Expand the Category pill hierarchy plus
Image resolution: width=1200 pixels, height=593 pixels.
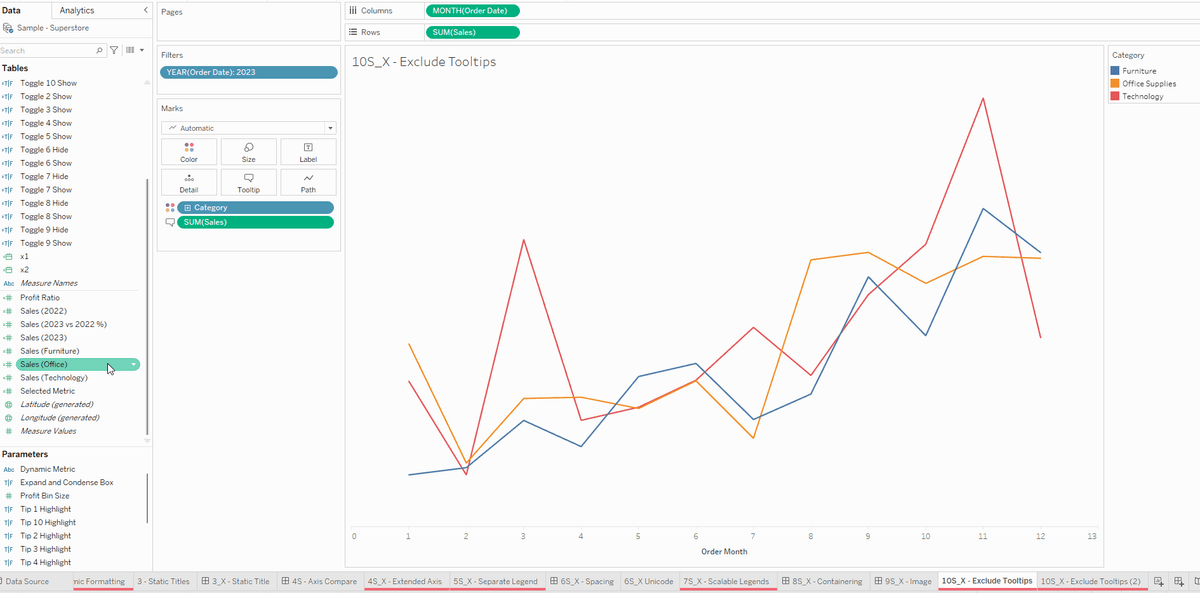click(187, 207)
